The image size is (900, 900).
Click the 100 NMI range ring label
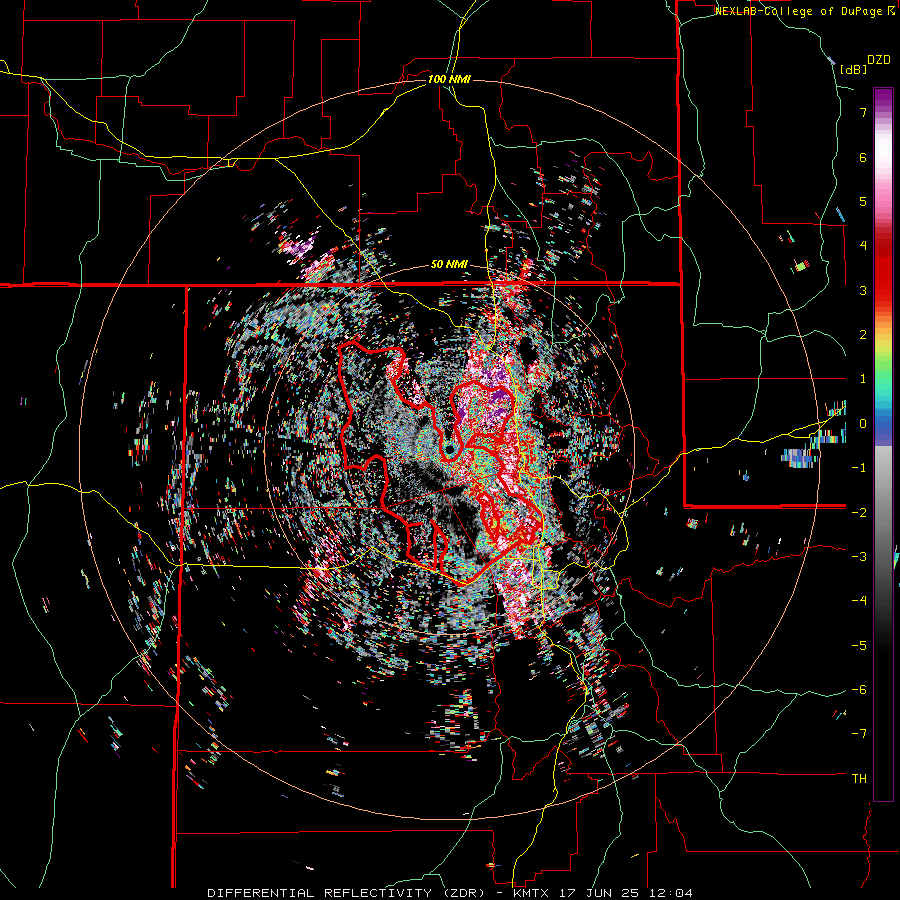(449, 79)
